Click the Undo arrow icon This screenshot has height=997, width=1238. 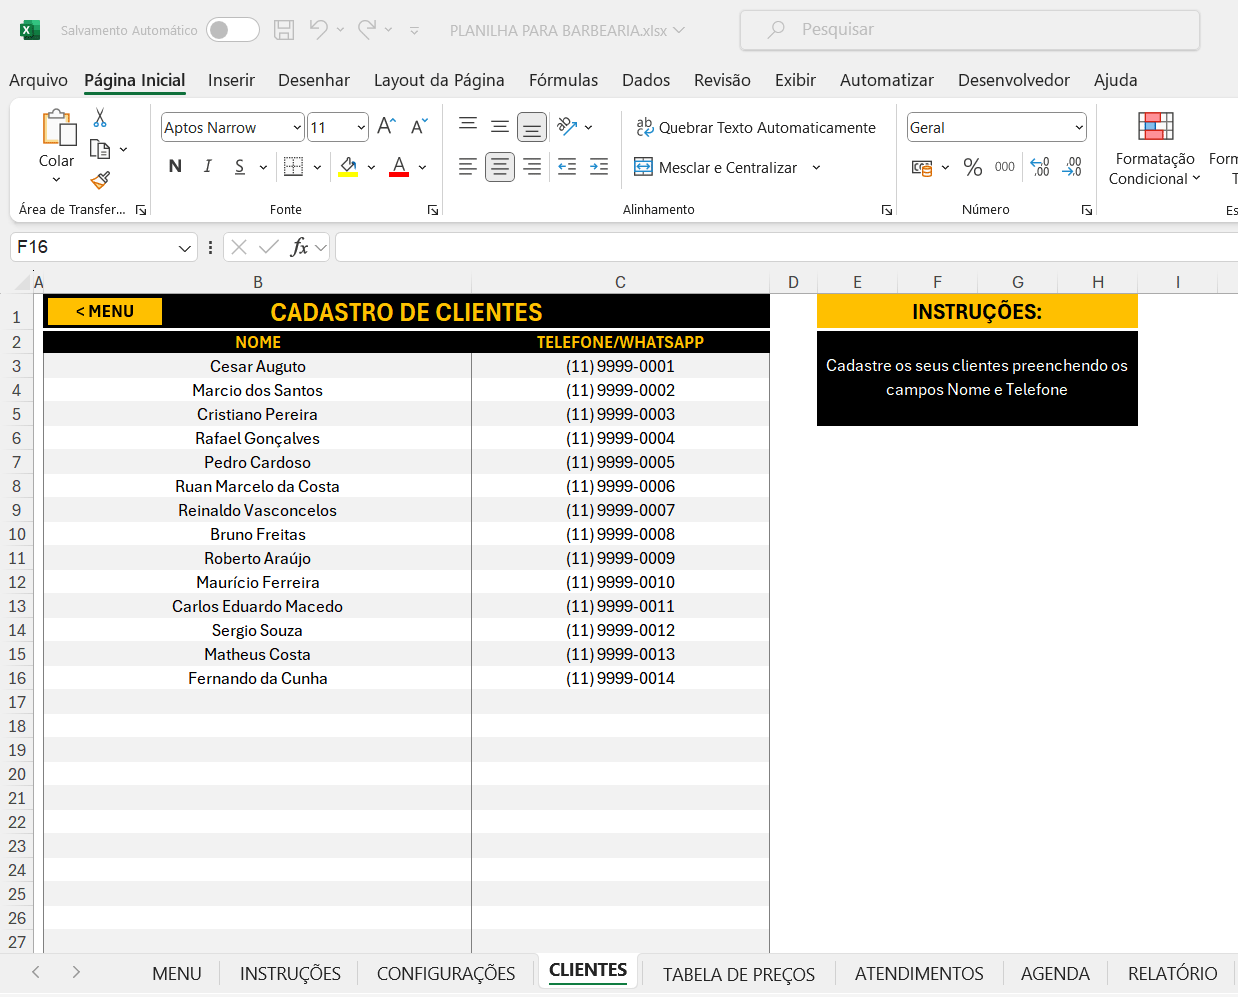pyautogui.click(x=318, y=30)
